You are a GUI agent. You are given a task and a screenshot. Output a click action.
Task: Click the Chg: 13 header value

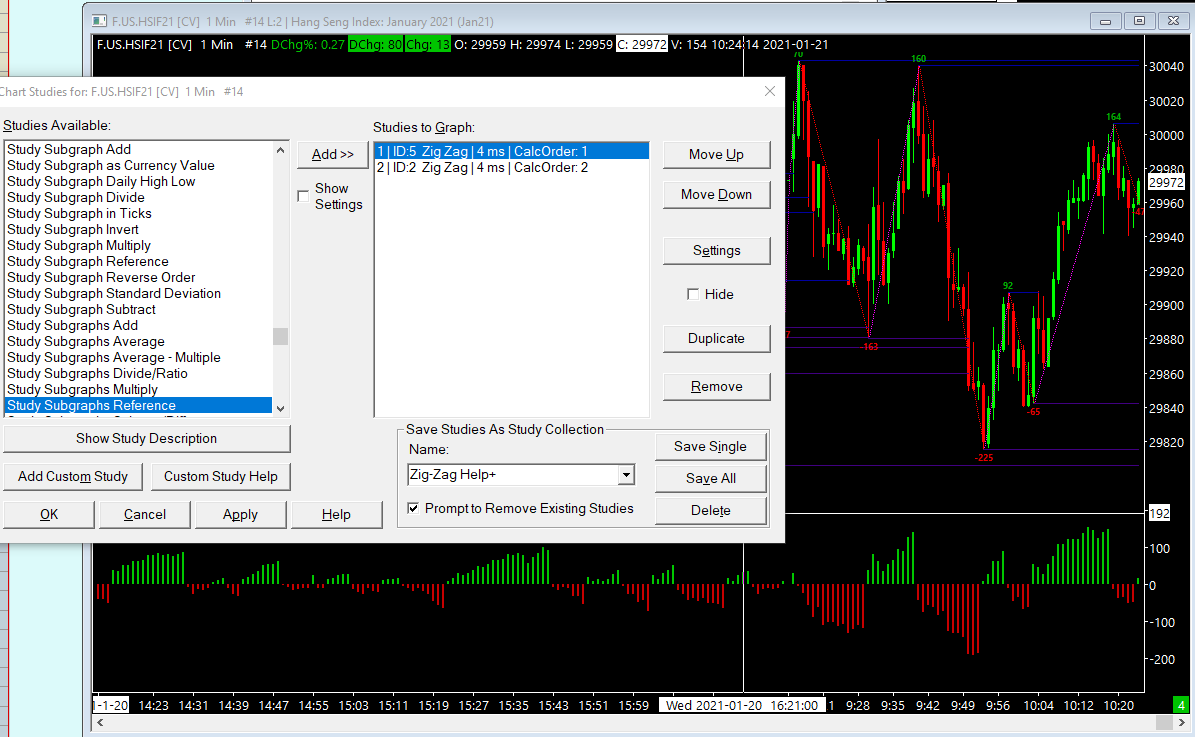[x=428, y=44]
